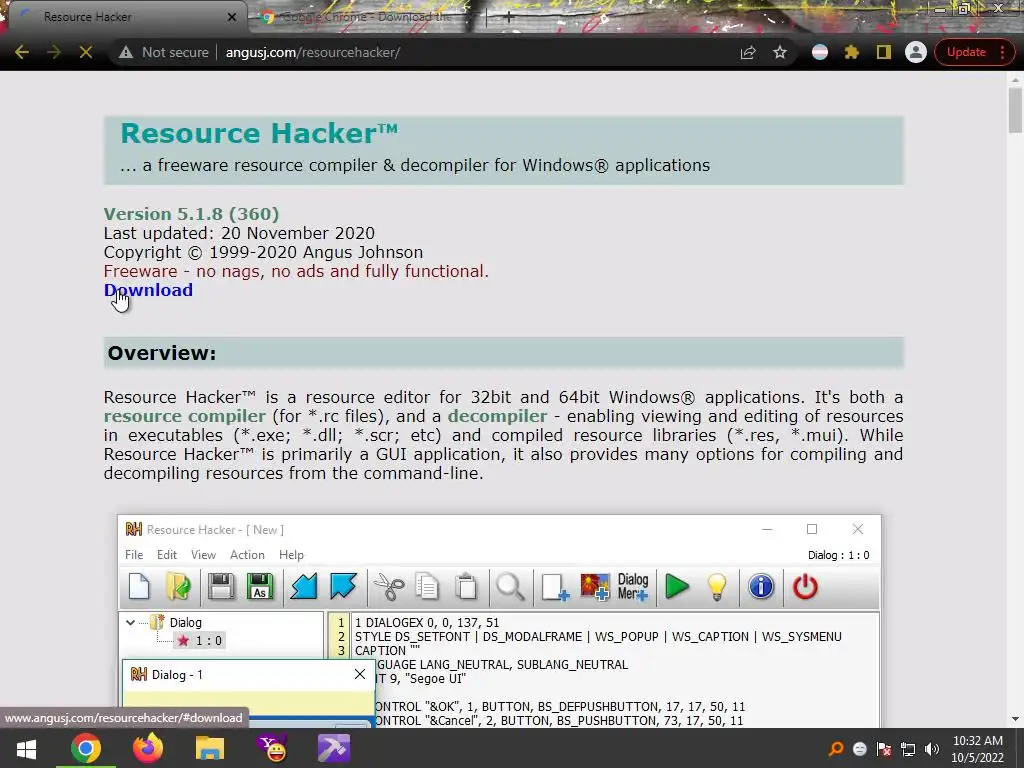Bookmark this page with the star icon
This screenshot has height=768, width=1024.
[x=780, y=52]
